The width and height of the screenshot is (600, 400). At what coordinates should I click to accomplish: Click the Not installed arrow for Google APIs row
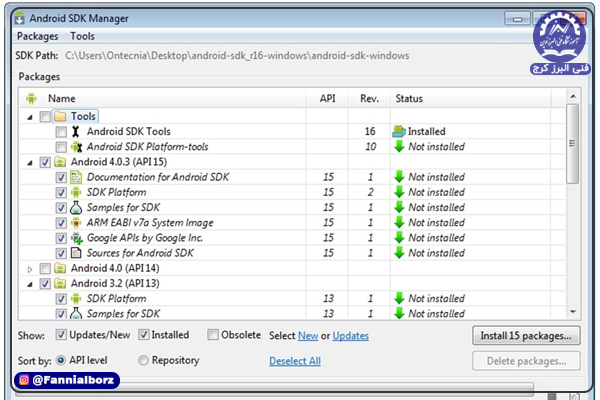pyautogui.click(x=399, y=238)
